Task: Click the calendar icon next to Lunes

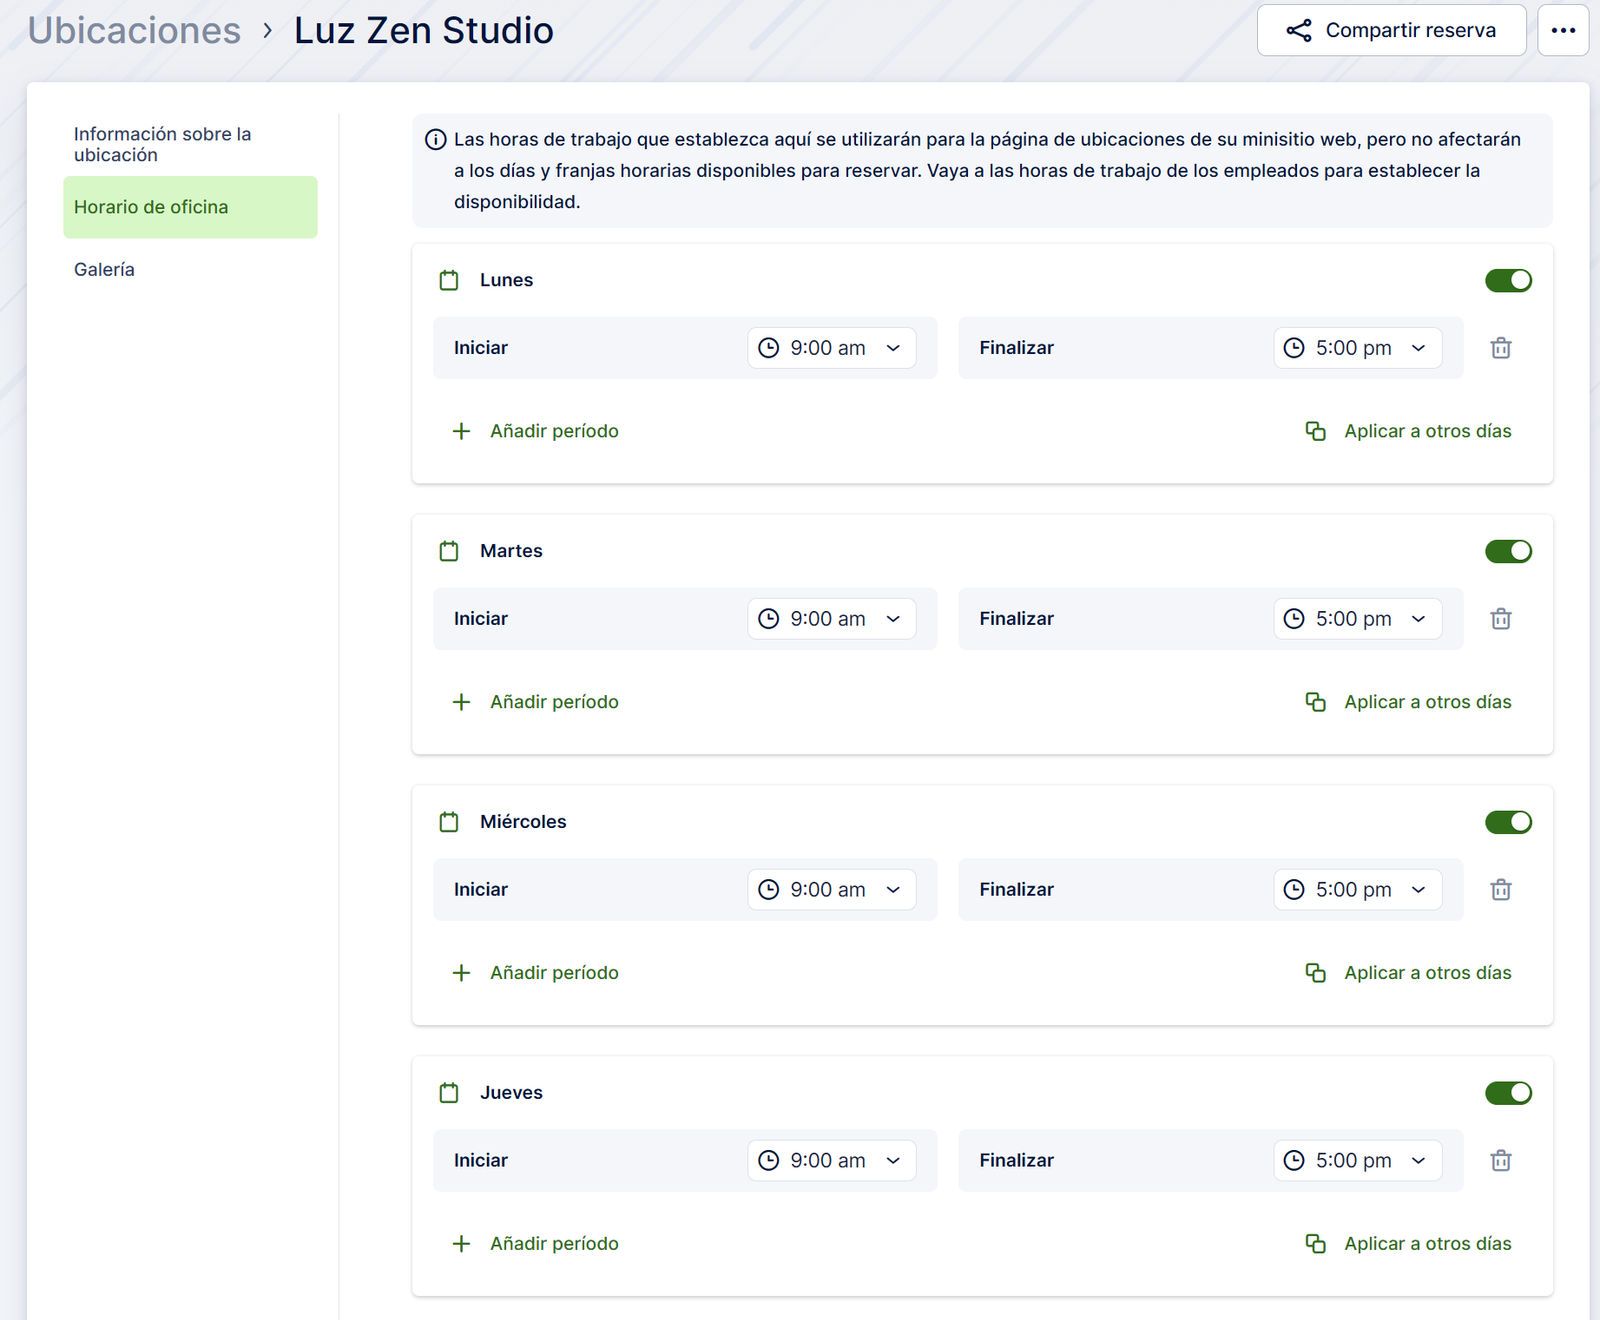Action: point(449,281)
